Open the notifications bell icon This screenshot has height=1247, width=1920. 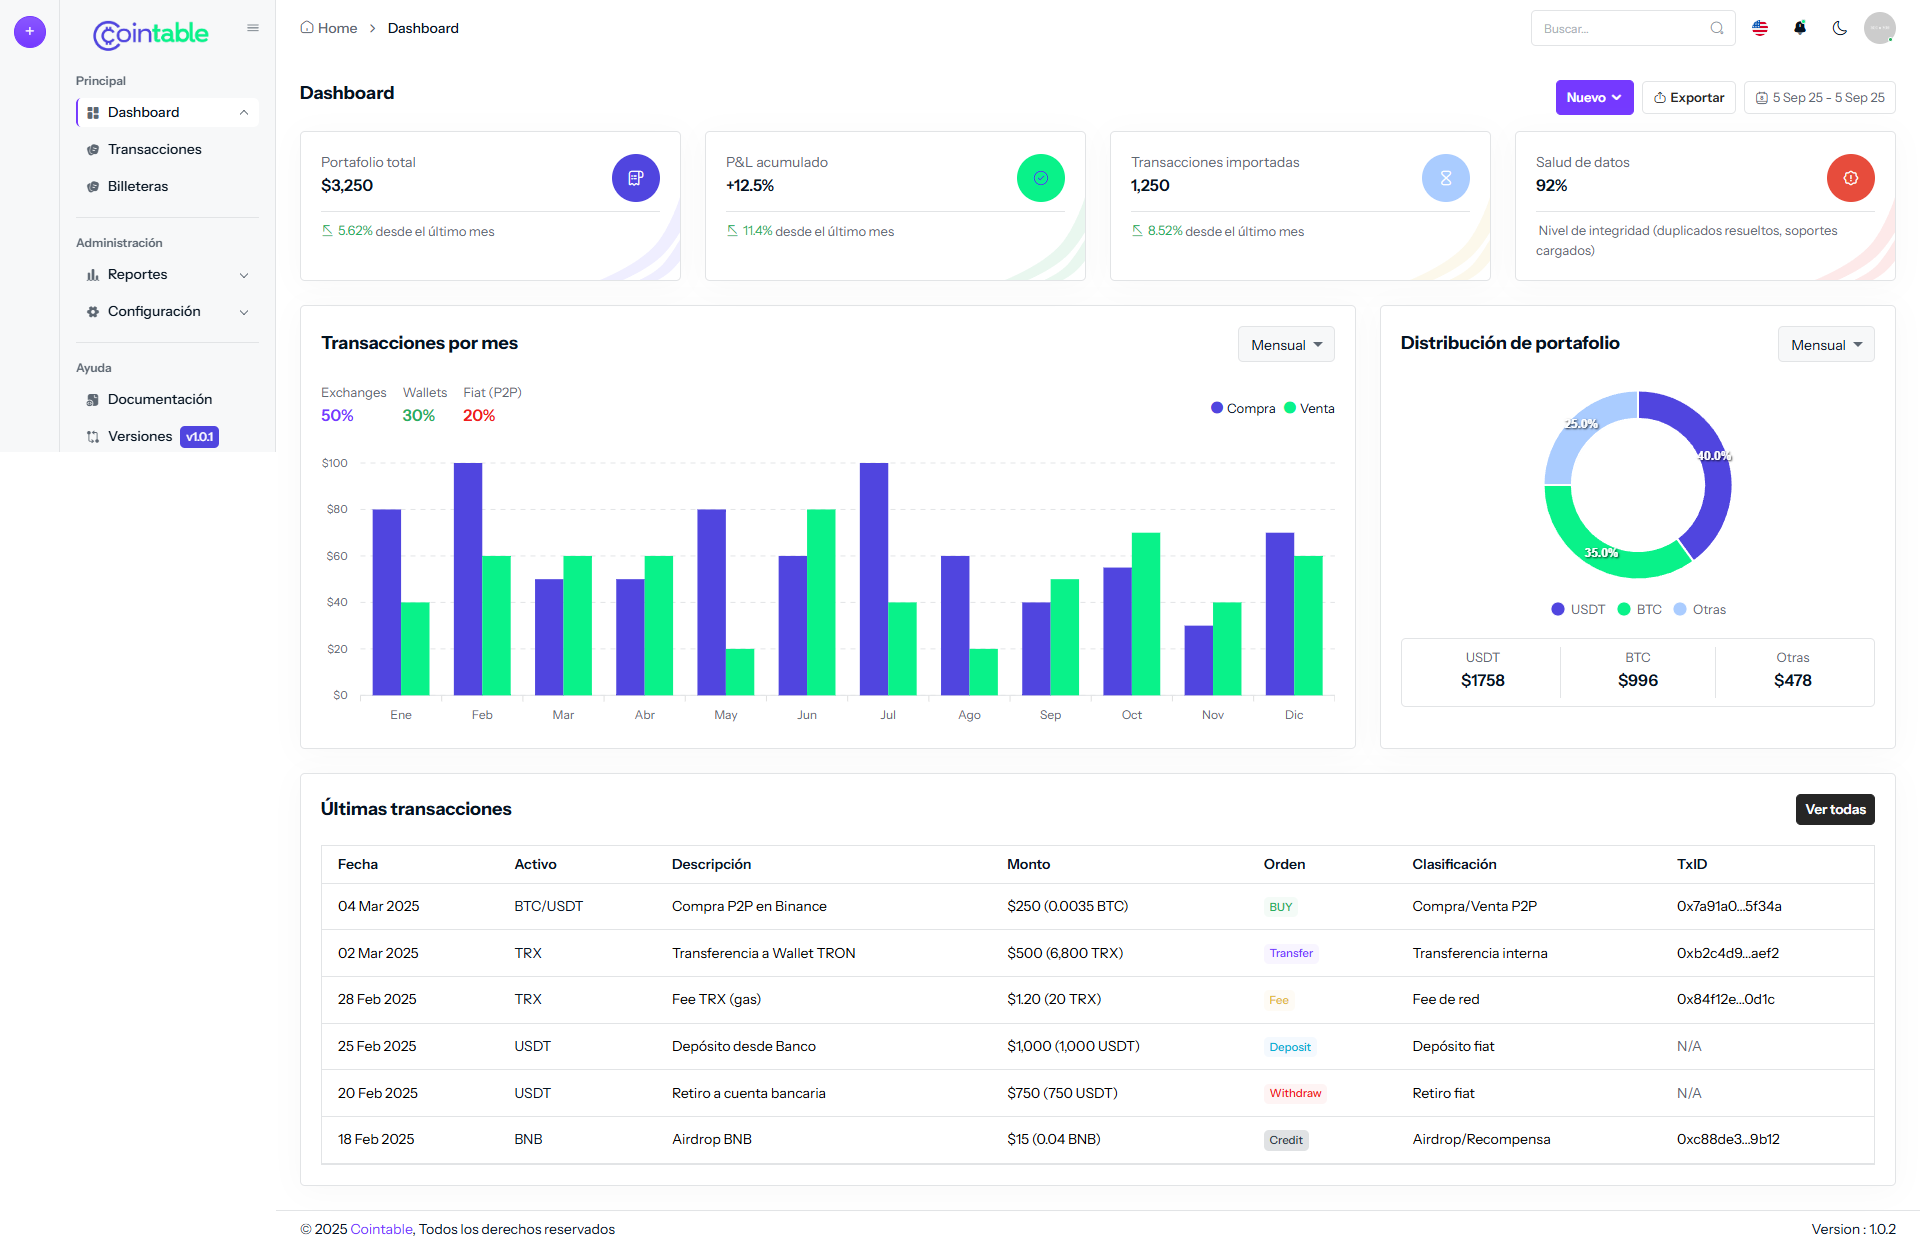click(1800, 28)
